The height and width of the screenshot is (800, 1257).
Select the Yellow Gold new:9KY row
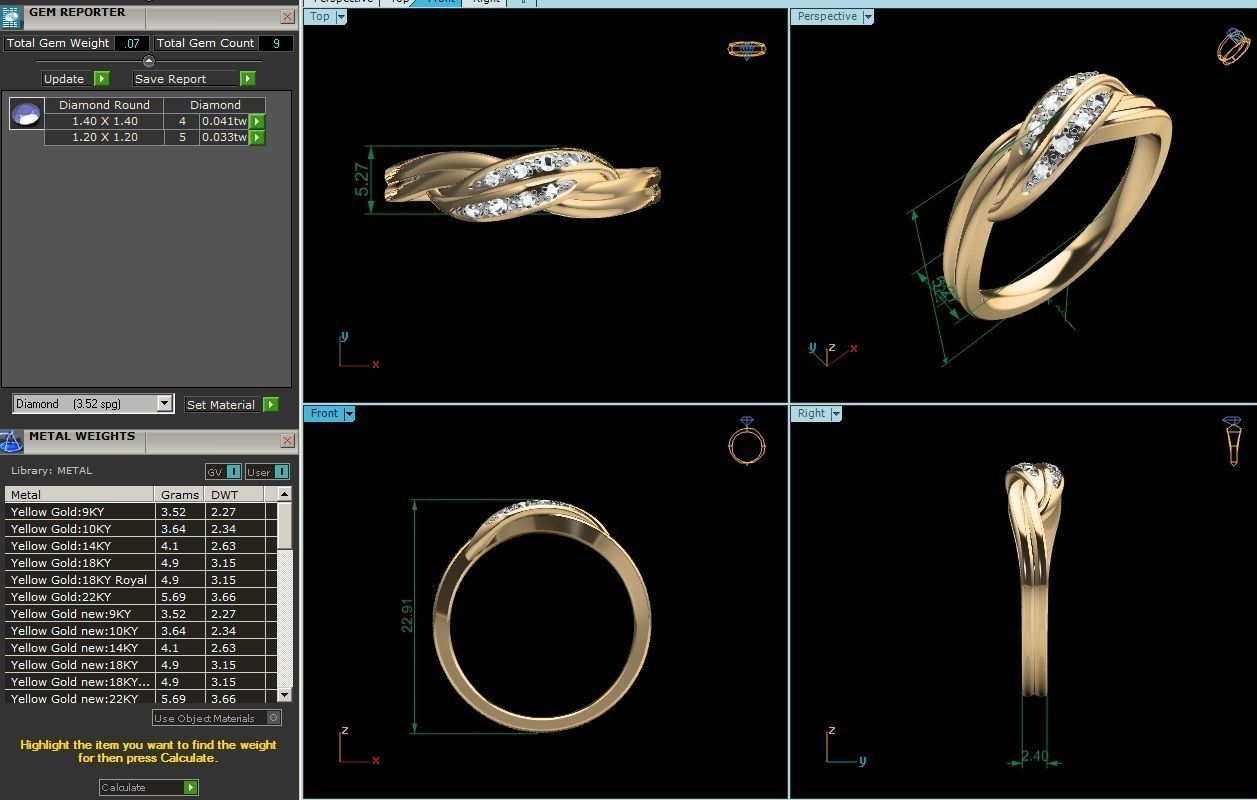pyautogui.click(x=141, y=614)
